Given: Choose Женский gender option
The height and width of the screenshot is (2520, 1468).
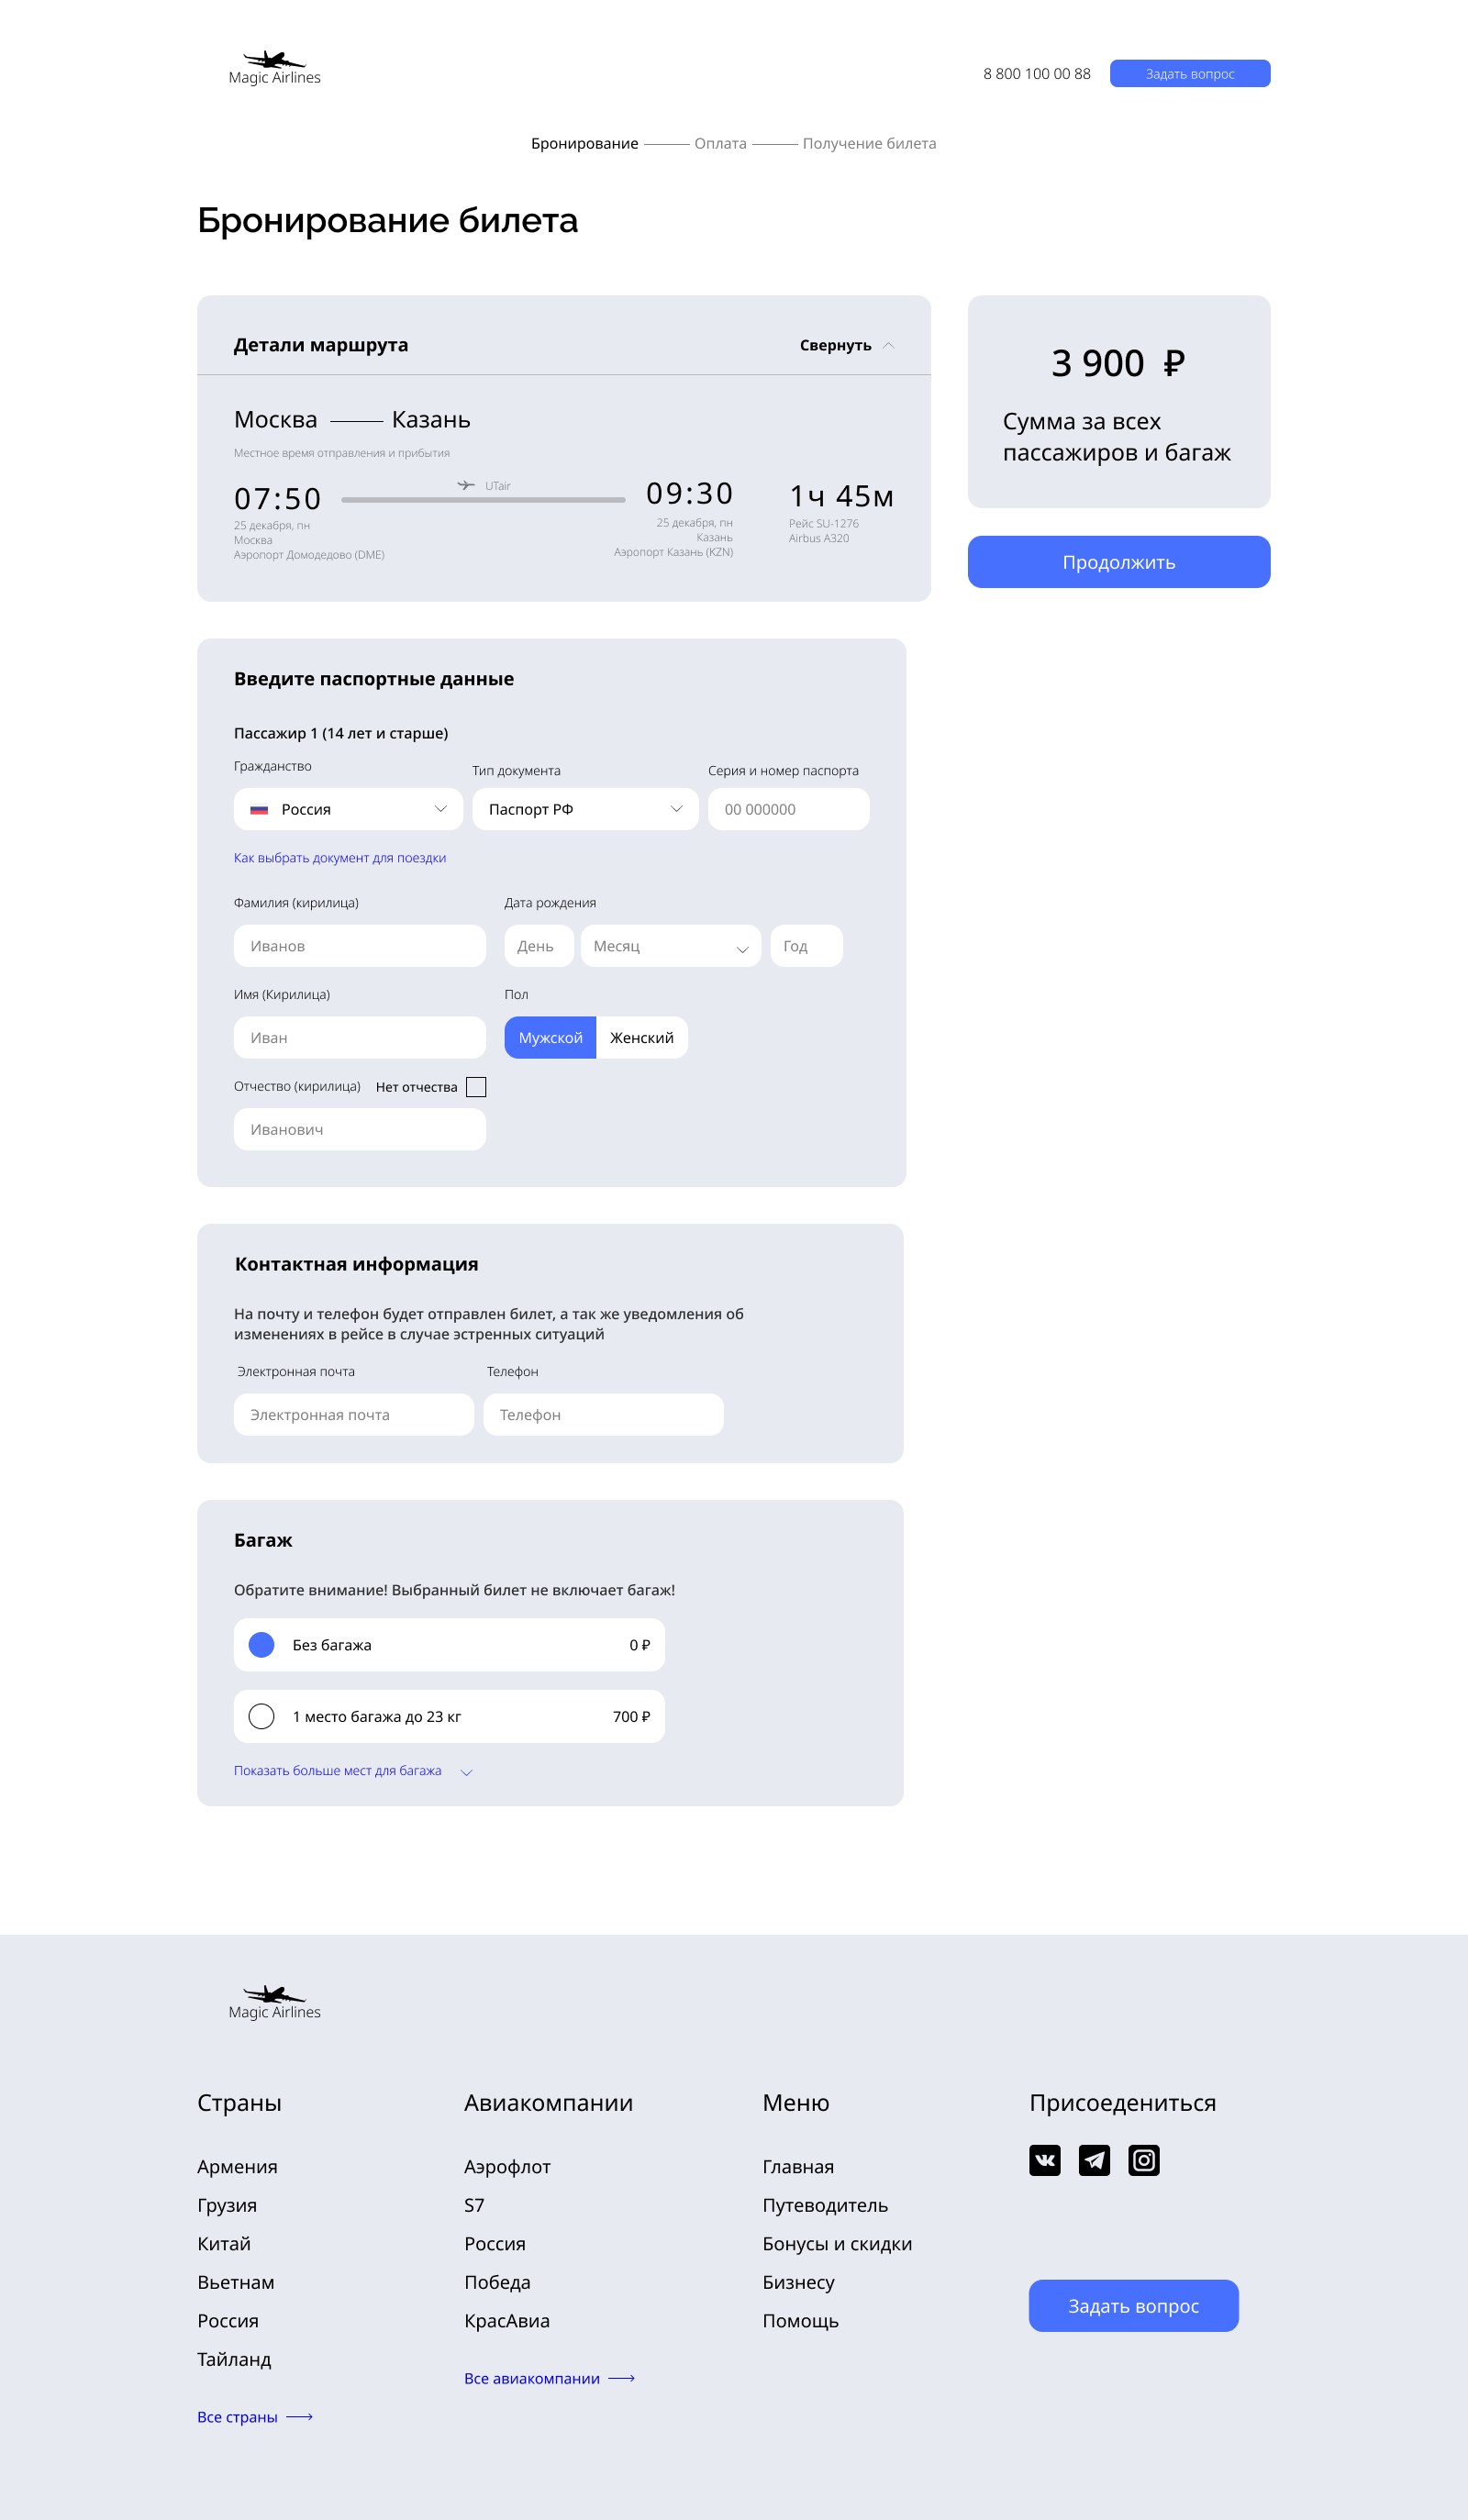Looking at the screenshot, I should pyautogui.click(x=642, y=1038).
